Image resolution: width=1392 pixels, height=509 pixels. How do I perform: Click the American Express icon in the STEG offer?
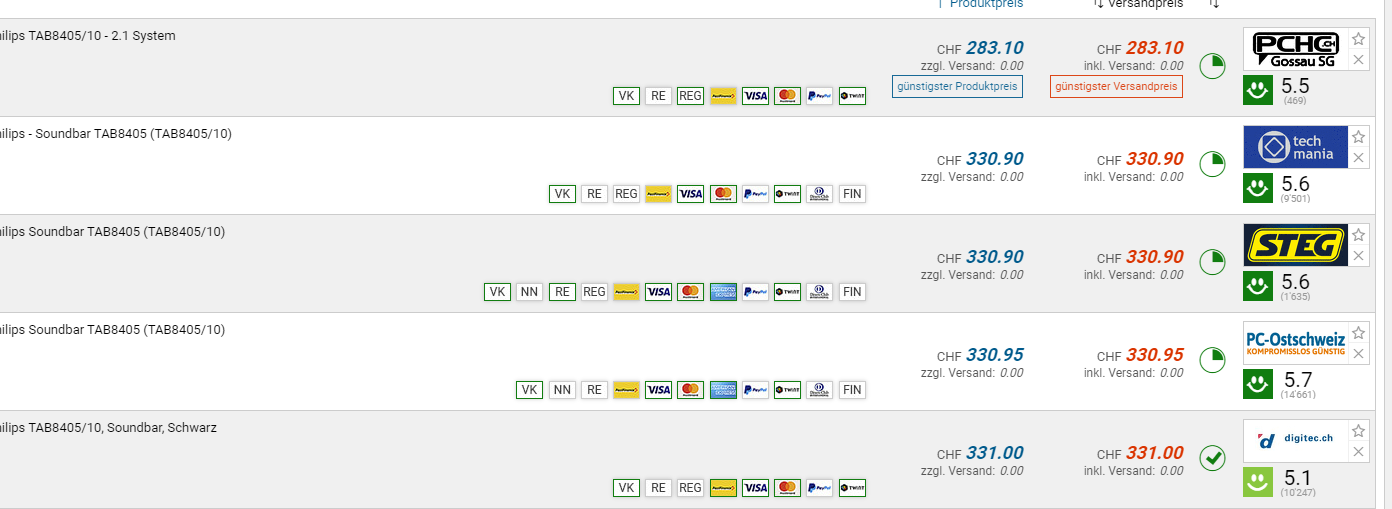[x=723, y=292]
